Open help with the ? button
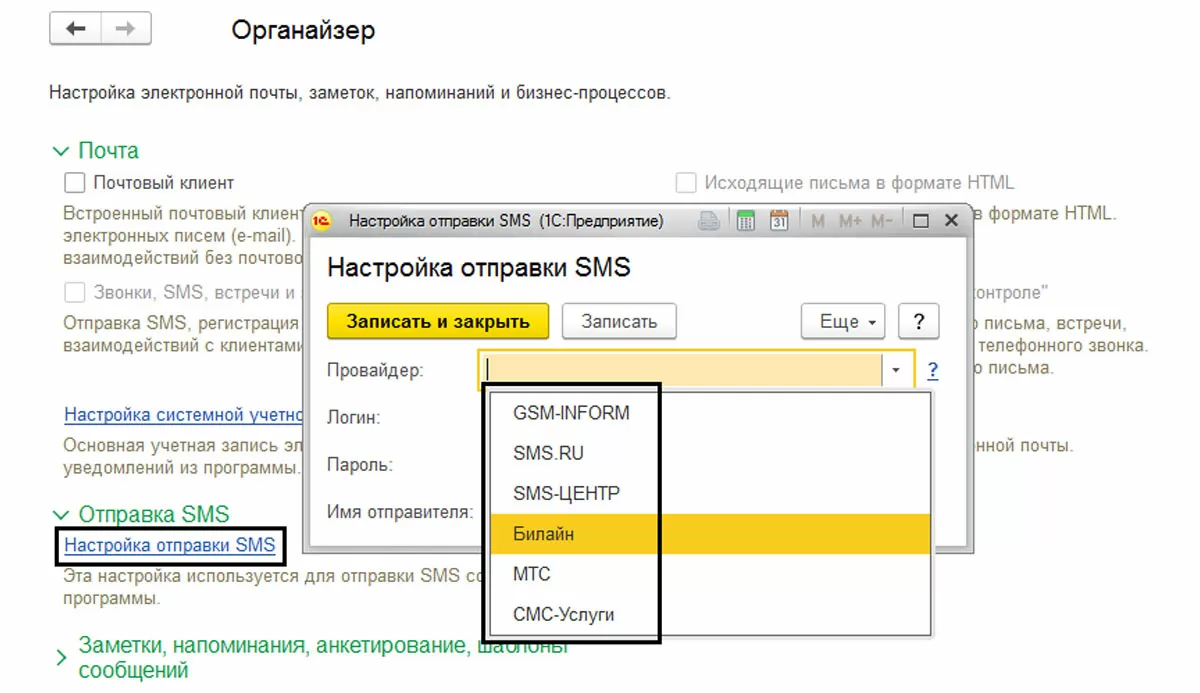 point(918,322)
